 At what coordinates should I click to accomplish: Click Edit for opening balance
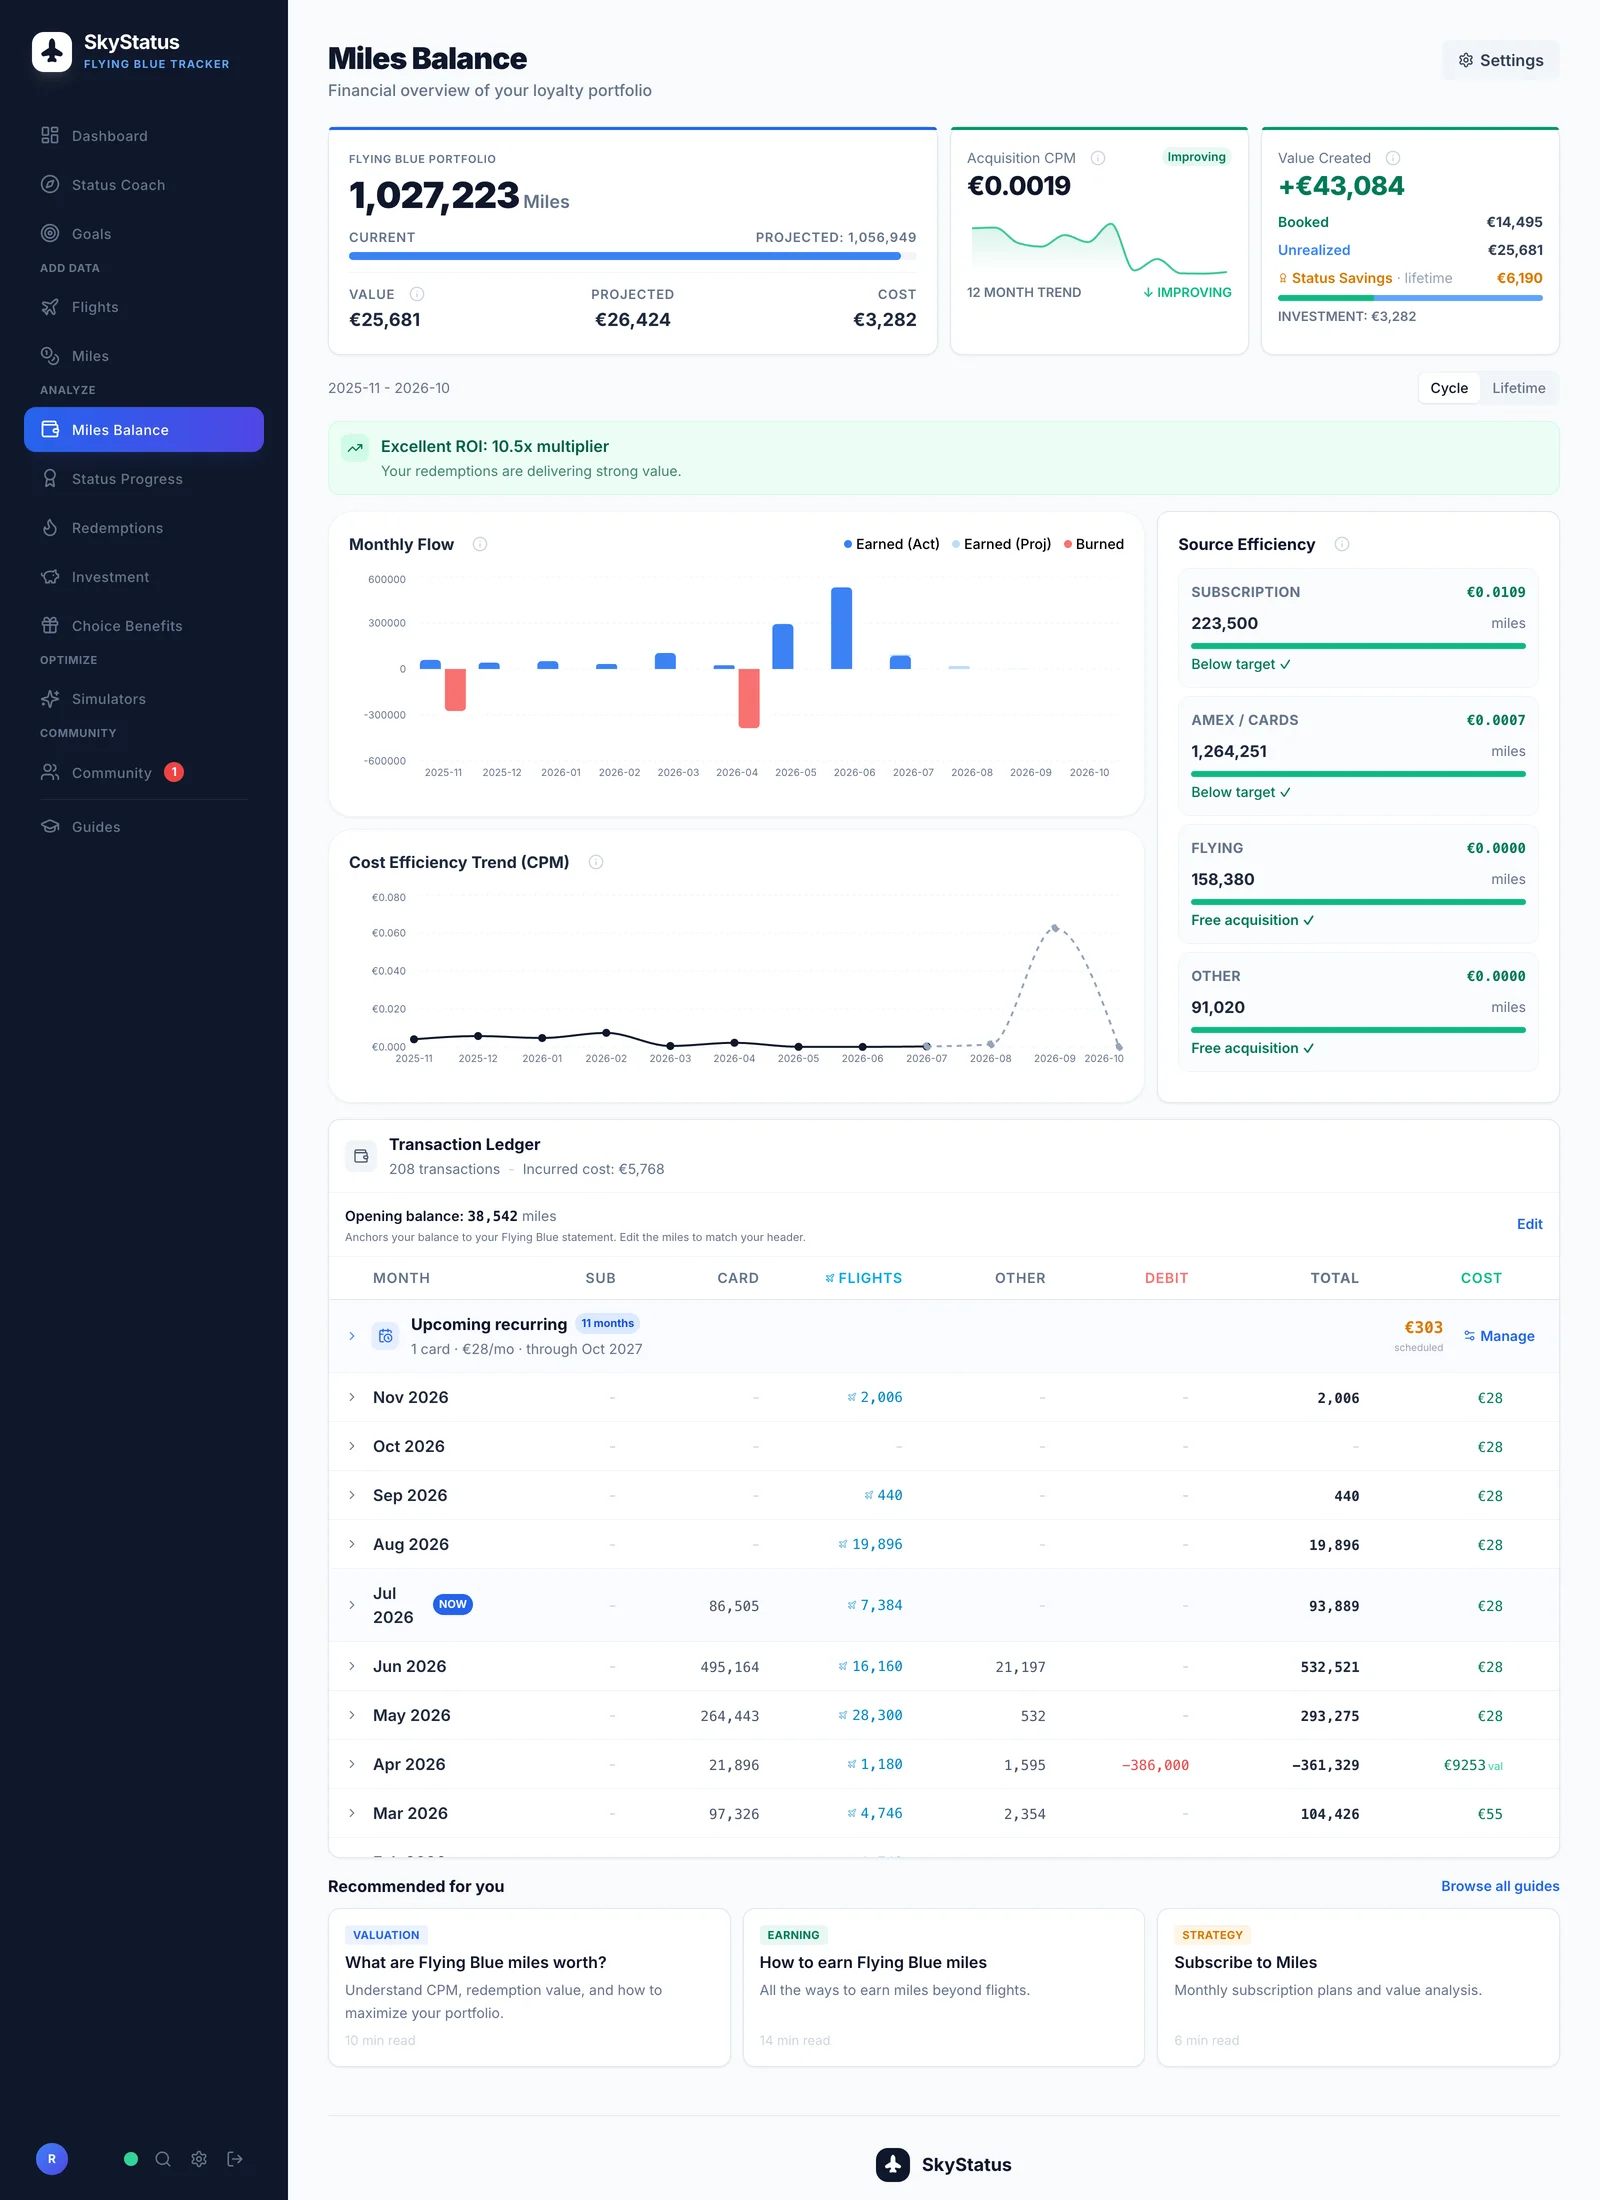(1529, 1224)
